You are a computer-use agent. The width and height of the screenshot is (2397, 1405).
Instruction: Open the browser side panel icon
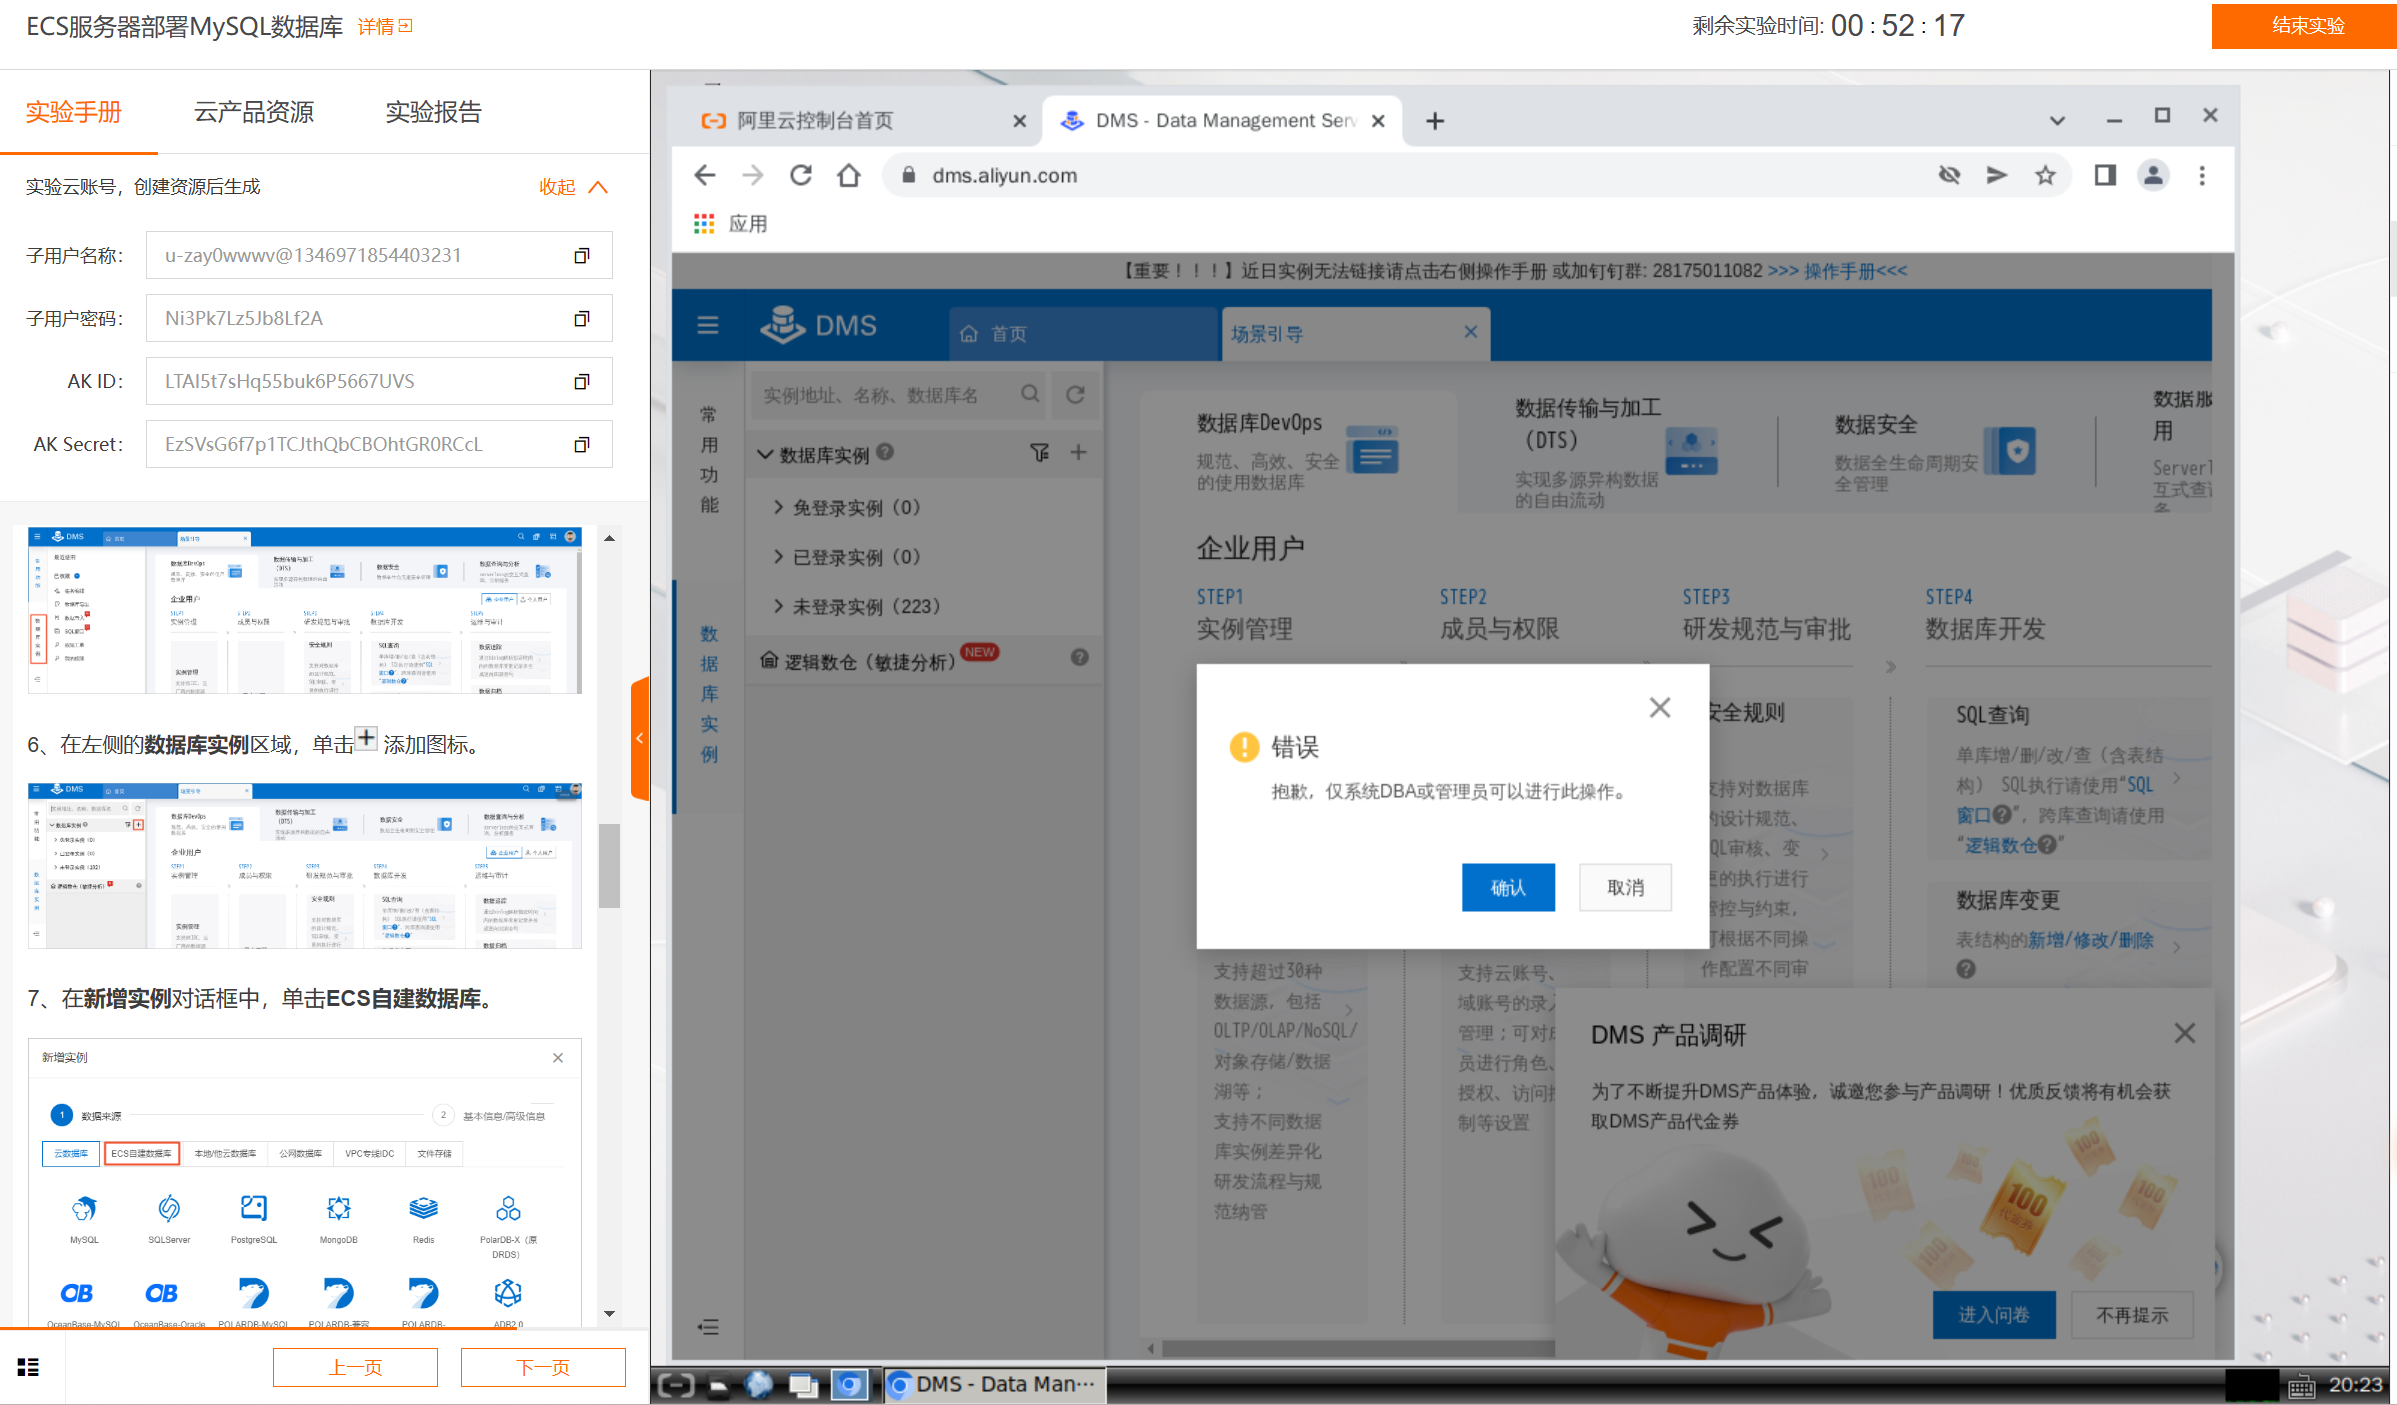point(2105,176)
